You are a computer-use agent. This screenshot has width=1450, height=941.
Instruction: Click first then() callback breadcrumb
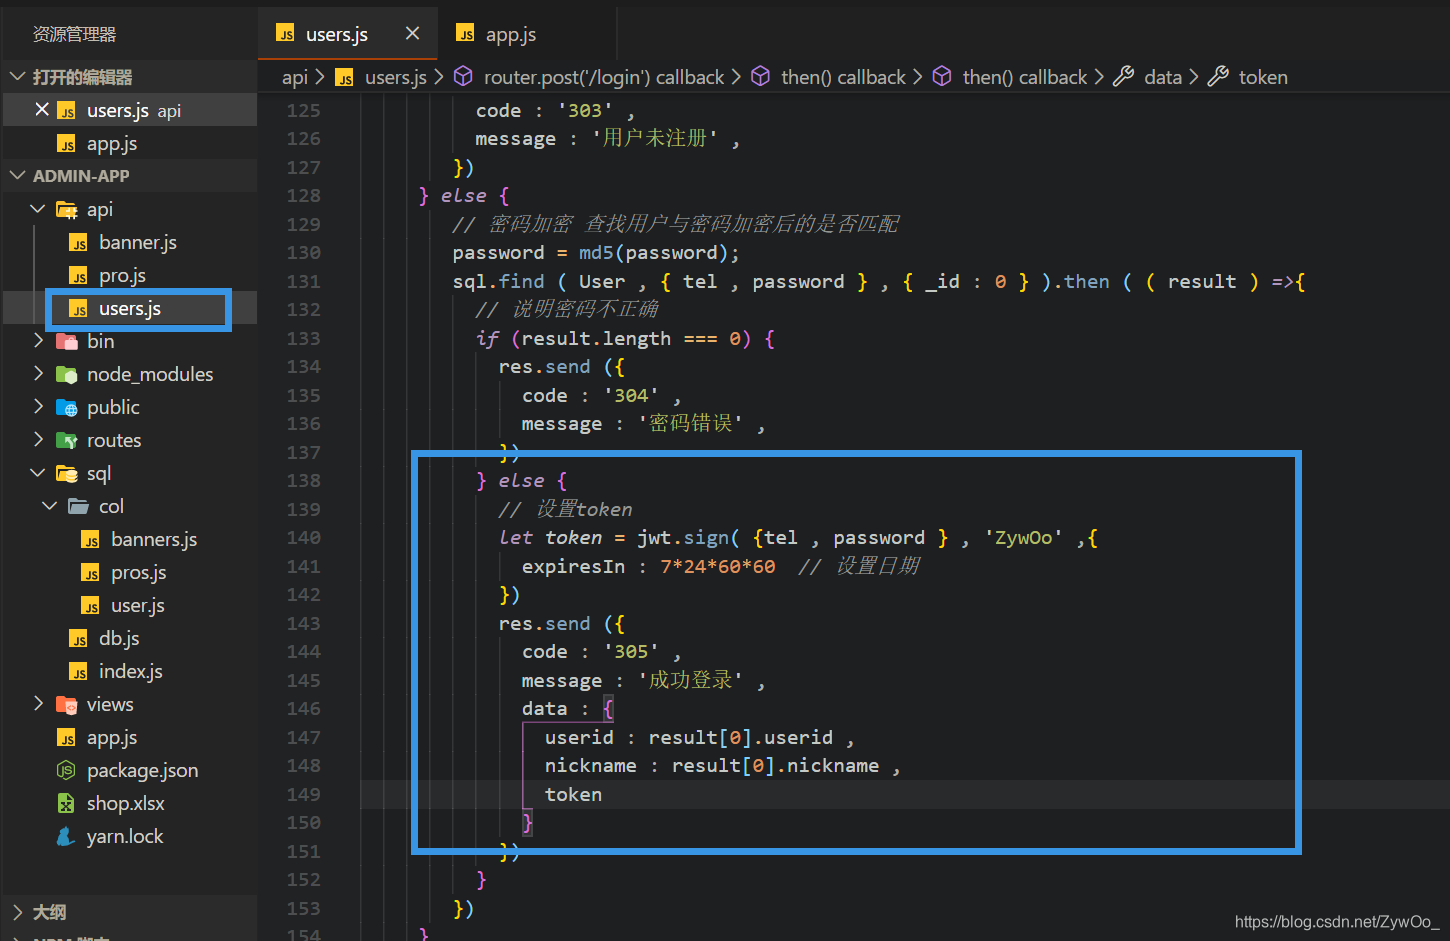pyautogui.click(x=843, y=77)
